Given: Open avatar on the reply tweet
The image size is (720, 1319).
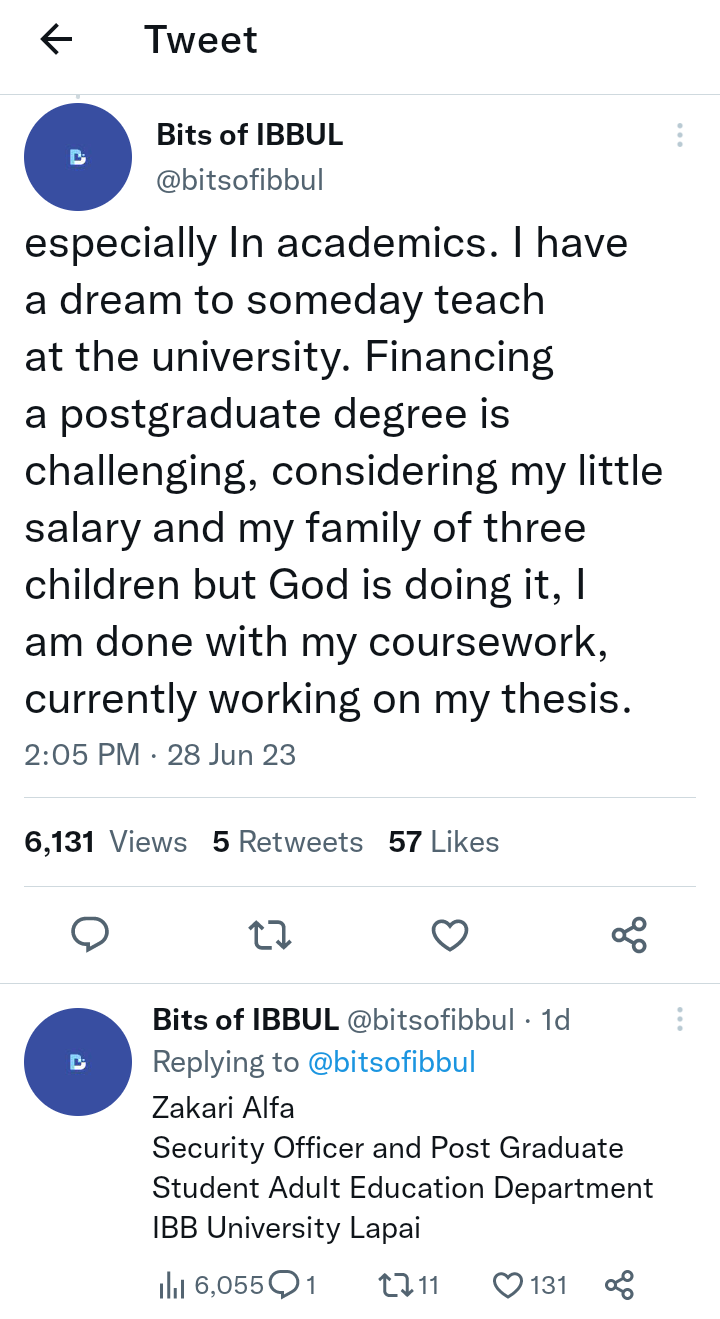Looking at the screenshot, I should 78,1062.
